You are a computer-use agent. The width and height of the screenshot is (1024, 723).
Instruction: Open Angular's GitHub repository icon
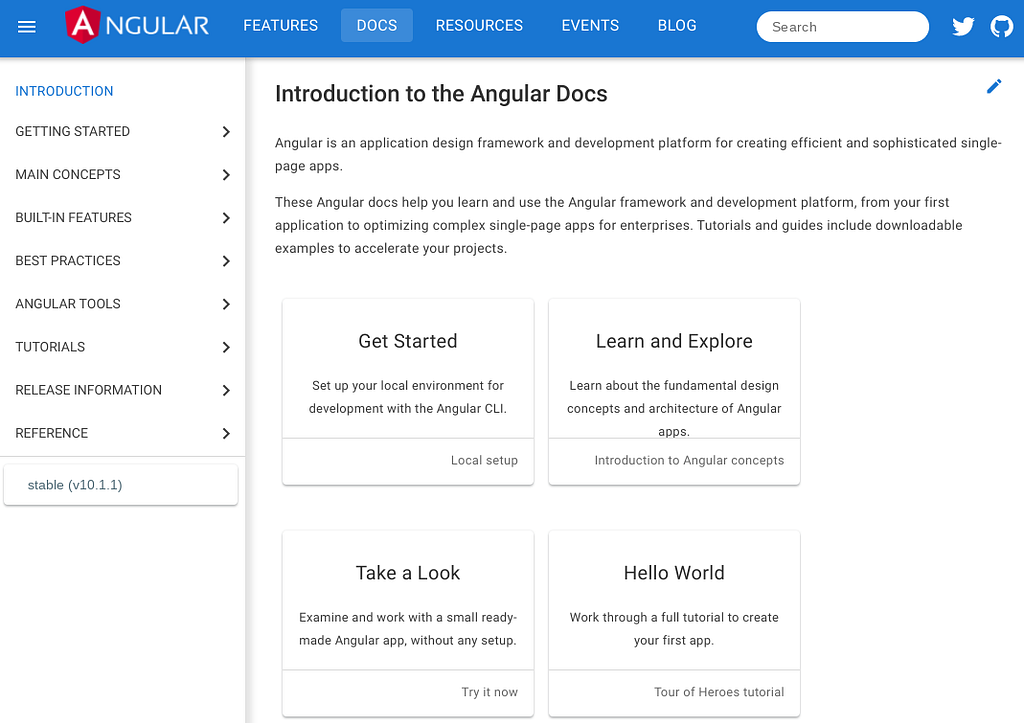click(1002, 27)
